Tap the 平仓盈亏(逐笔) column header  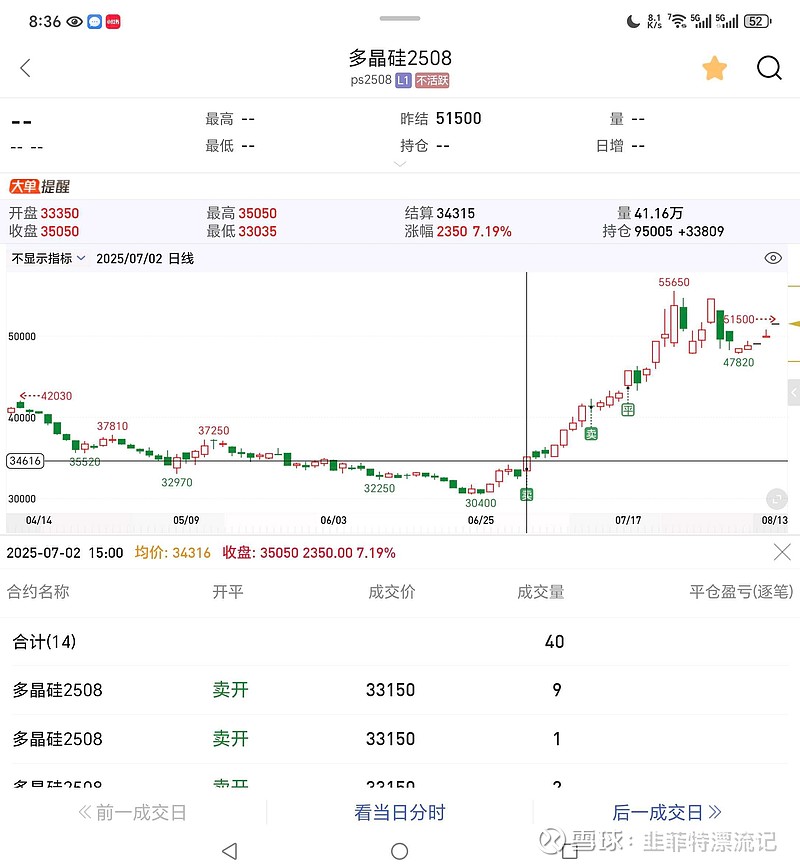(x=741, y=592)
